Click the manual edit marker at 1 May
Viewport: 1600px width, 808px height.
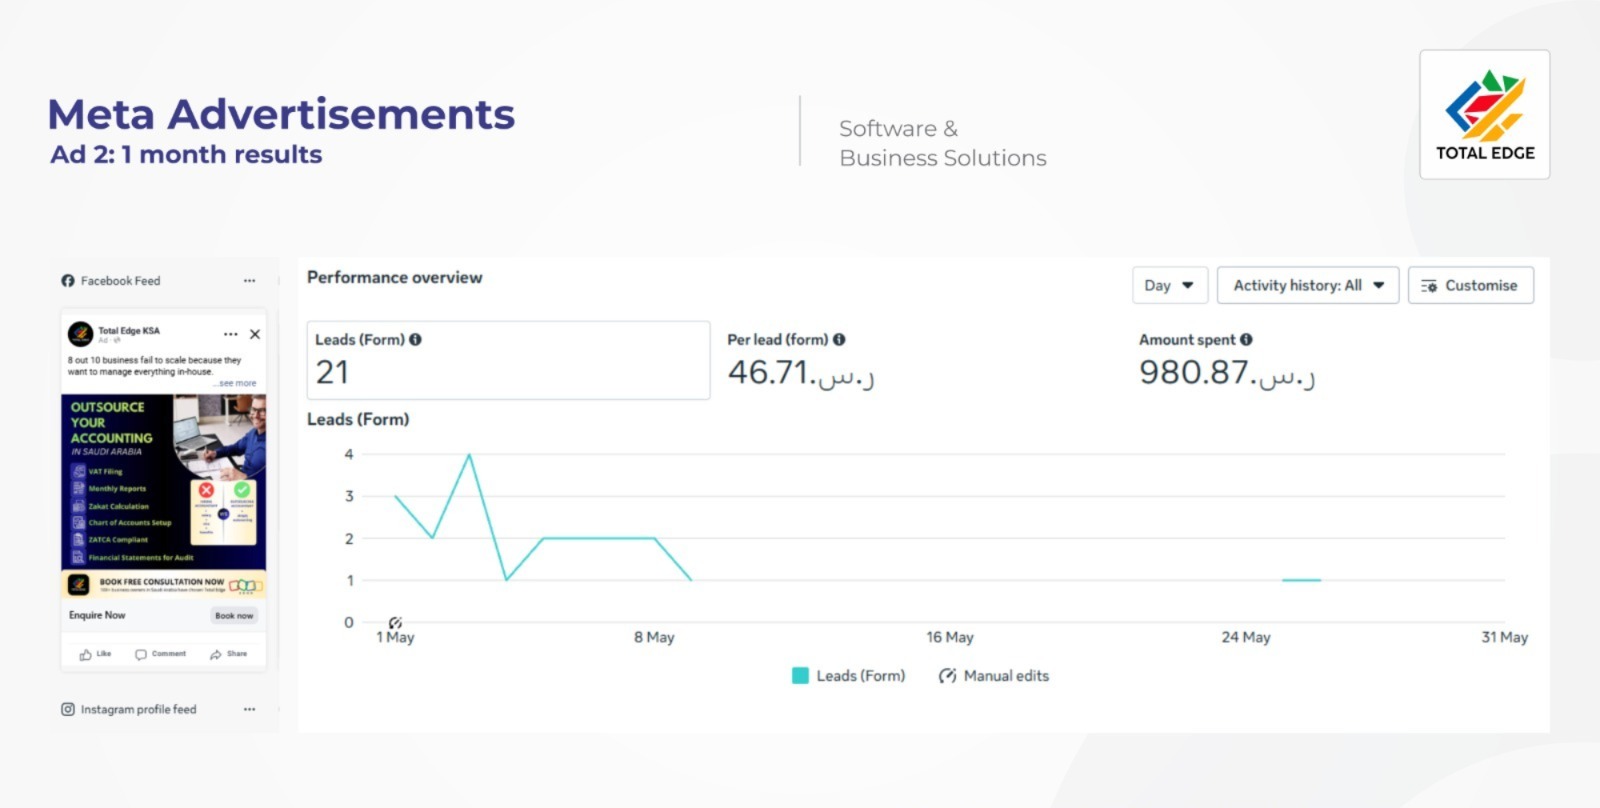[x=395, y=623]
